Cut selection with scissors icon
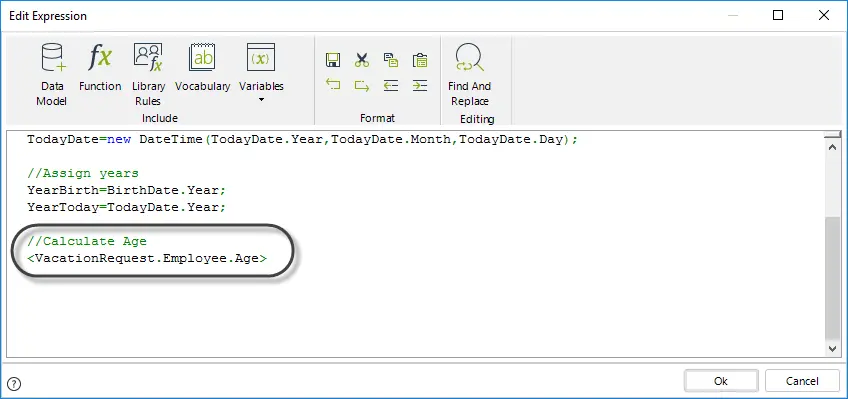This screenshot has width=848, height=399. tap(362, 60)
